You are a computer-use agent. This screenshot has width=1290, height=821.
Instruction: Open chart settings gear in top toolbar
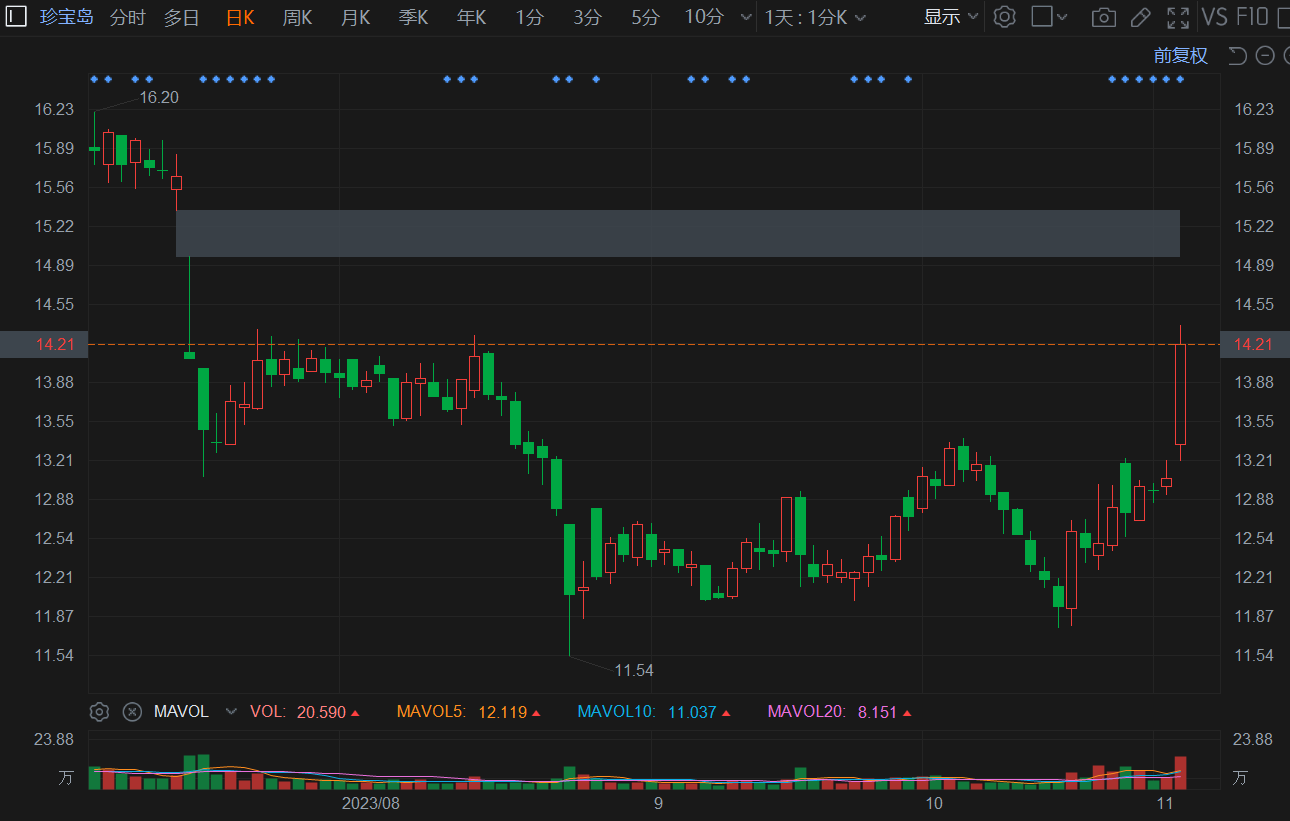click(1004, 17)
